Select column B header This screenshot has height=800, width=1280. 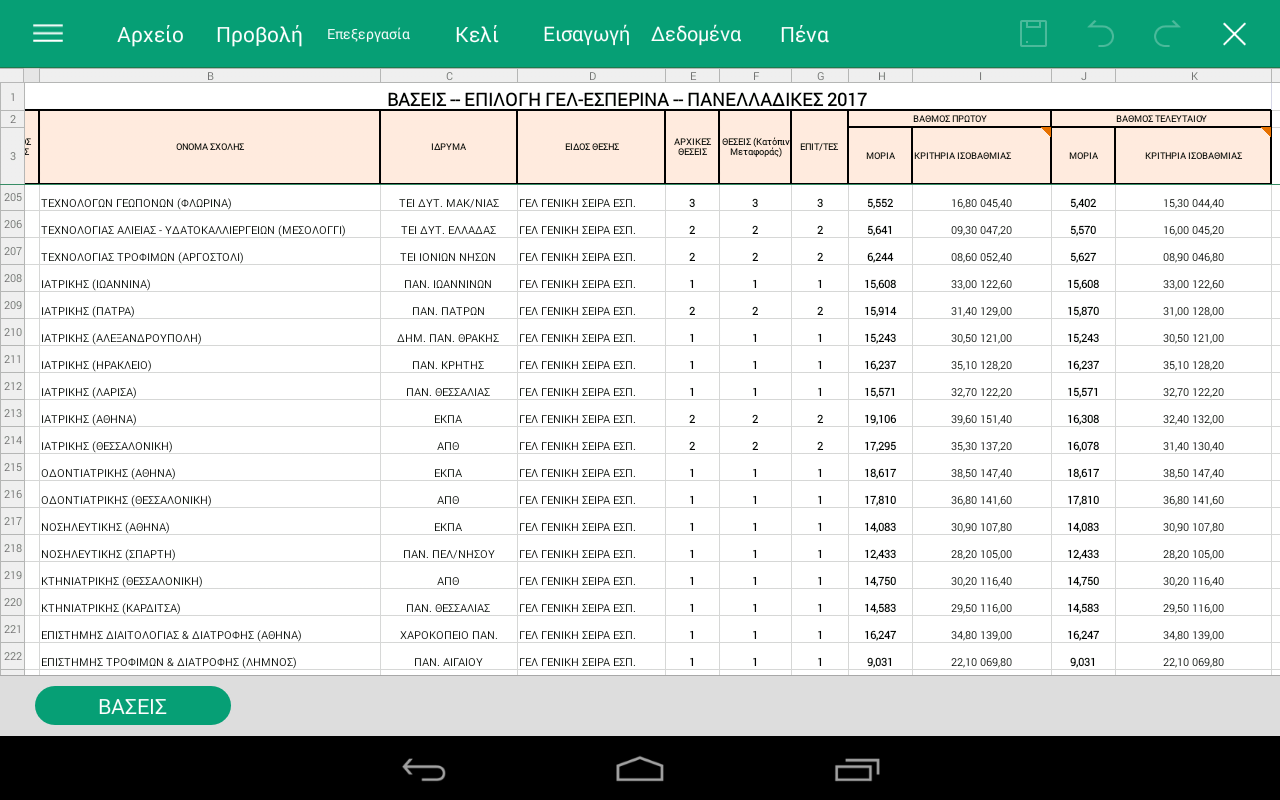(x=210, y=75)
